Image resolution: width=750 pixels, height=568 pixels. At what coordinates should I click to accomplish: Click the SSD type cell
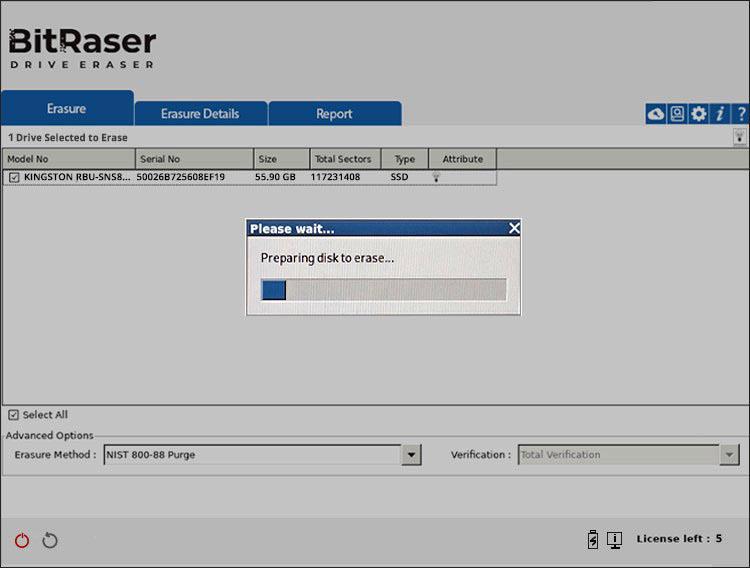399,177
